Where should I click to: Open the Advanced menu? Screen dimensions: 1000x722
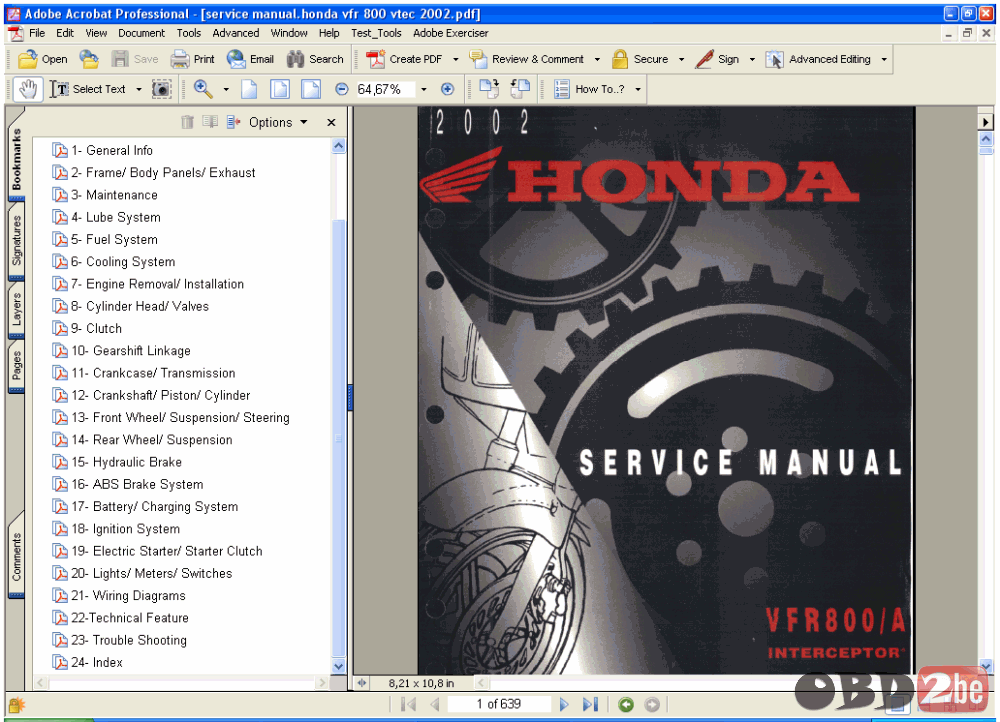point(236,33)
